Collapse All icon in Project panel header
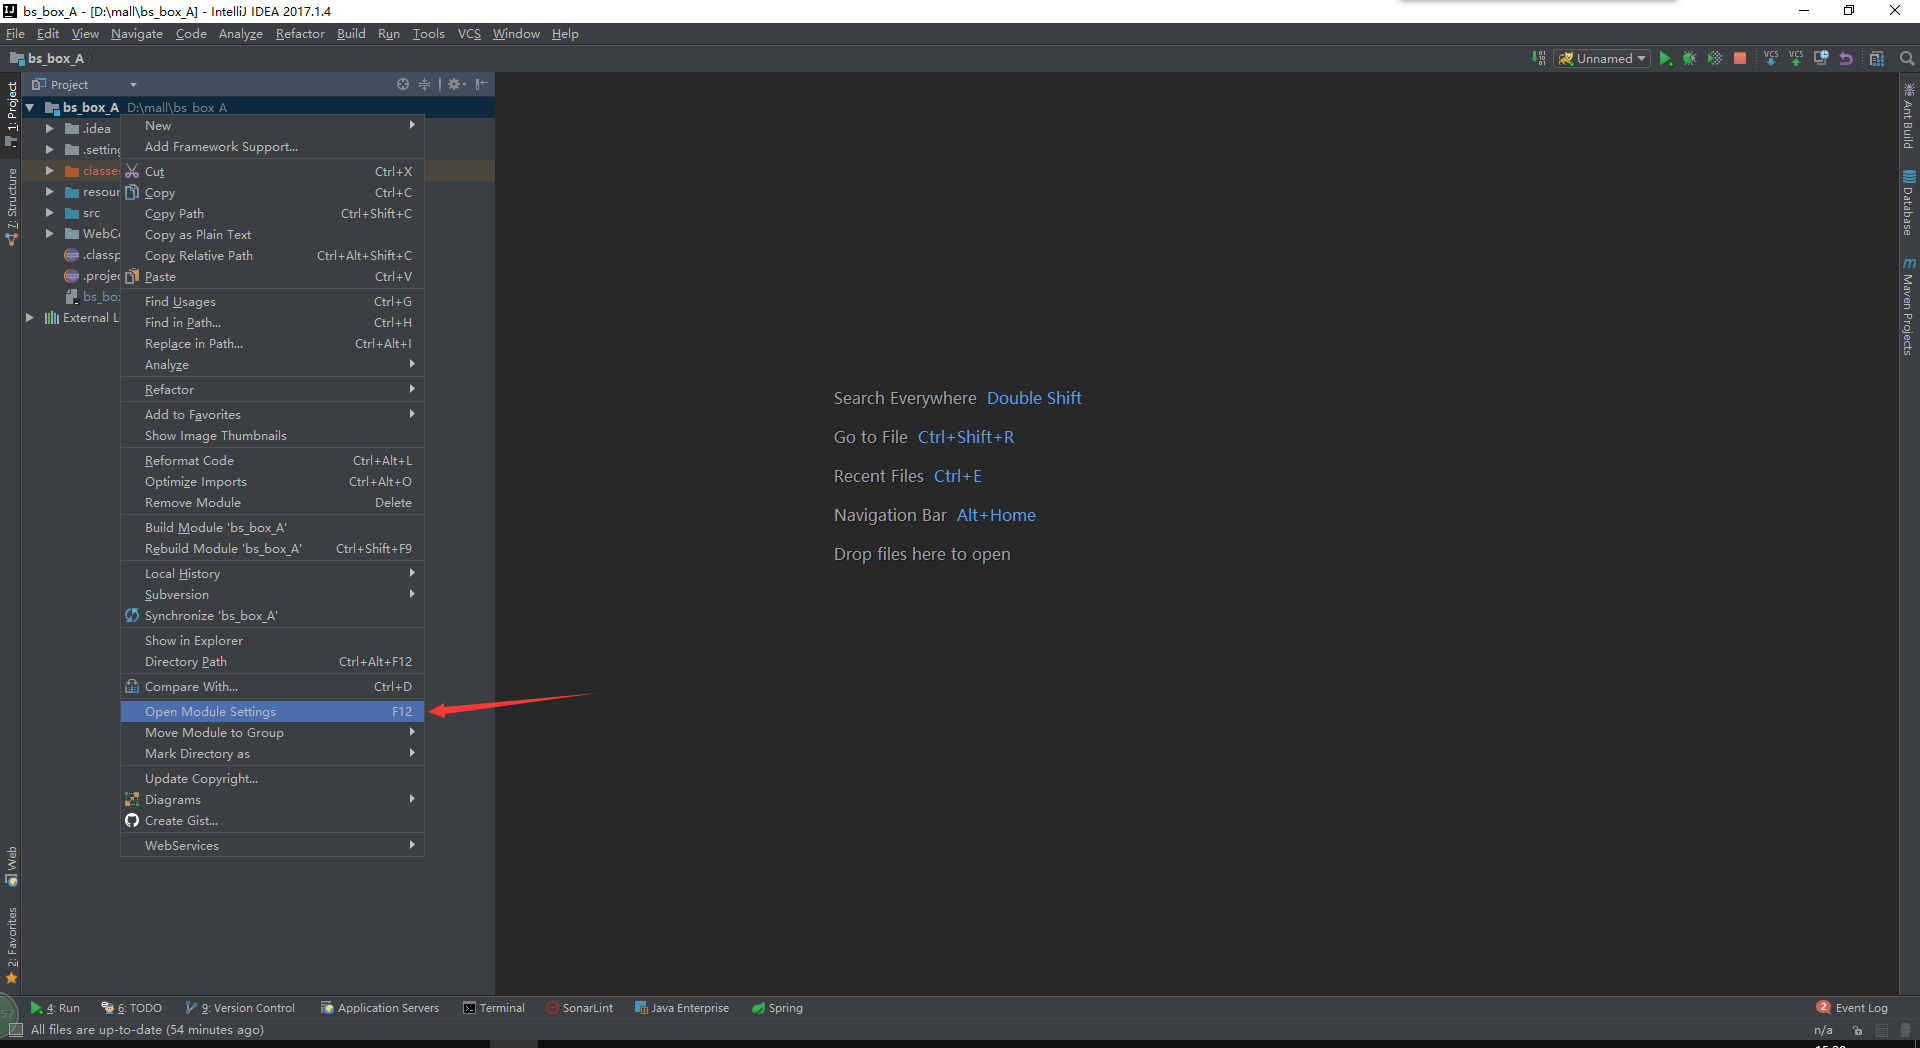Viewport: 1920px width, 1048px height. pyautogui.click(x=424, y=84)
